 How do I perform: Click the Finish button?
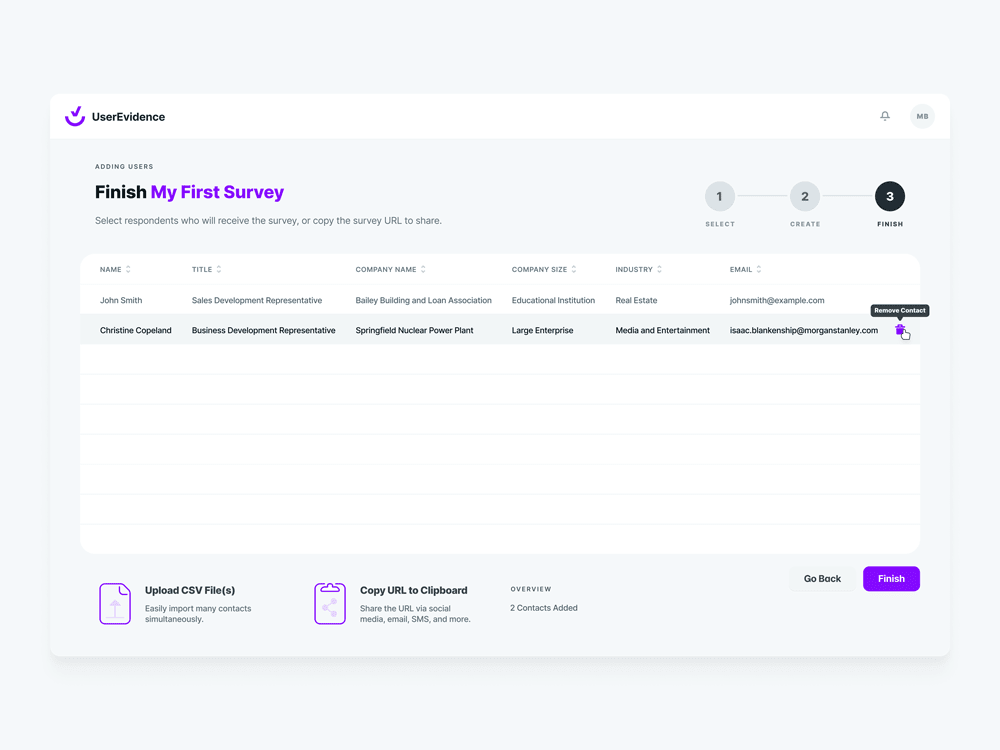[891, 578]
